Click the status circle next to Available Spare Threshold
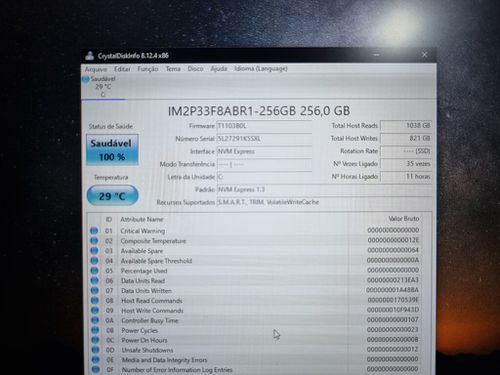Viewport: 500px width, 375px height. [94, 261]
